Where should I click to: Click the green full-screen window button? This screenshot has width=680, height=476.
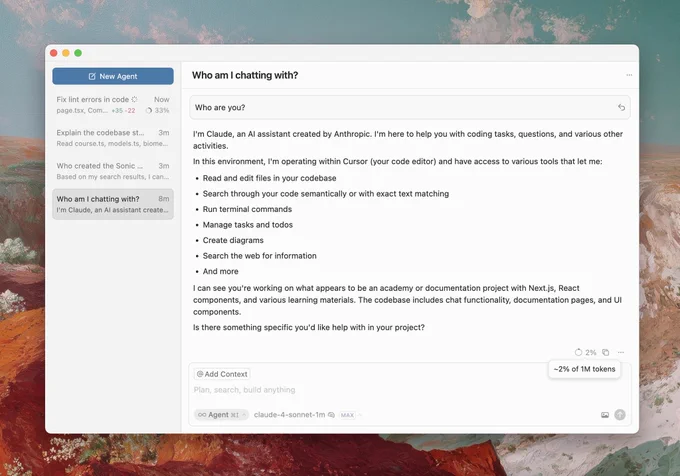point(78,53)
